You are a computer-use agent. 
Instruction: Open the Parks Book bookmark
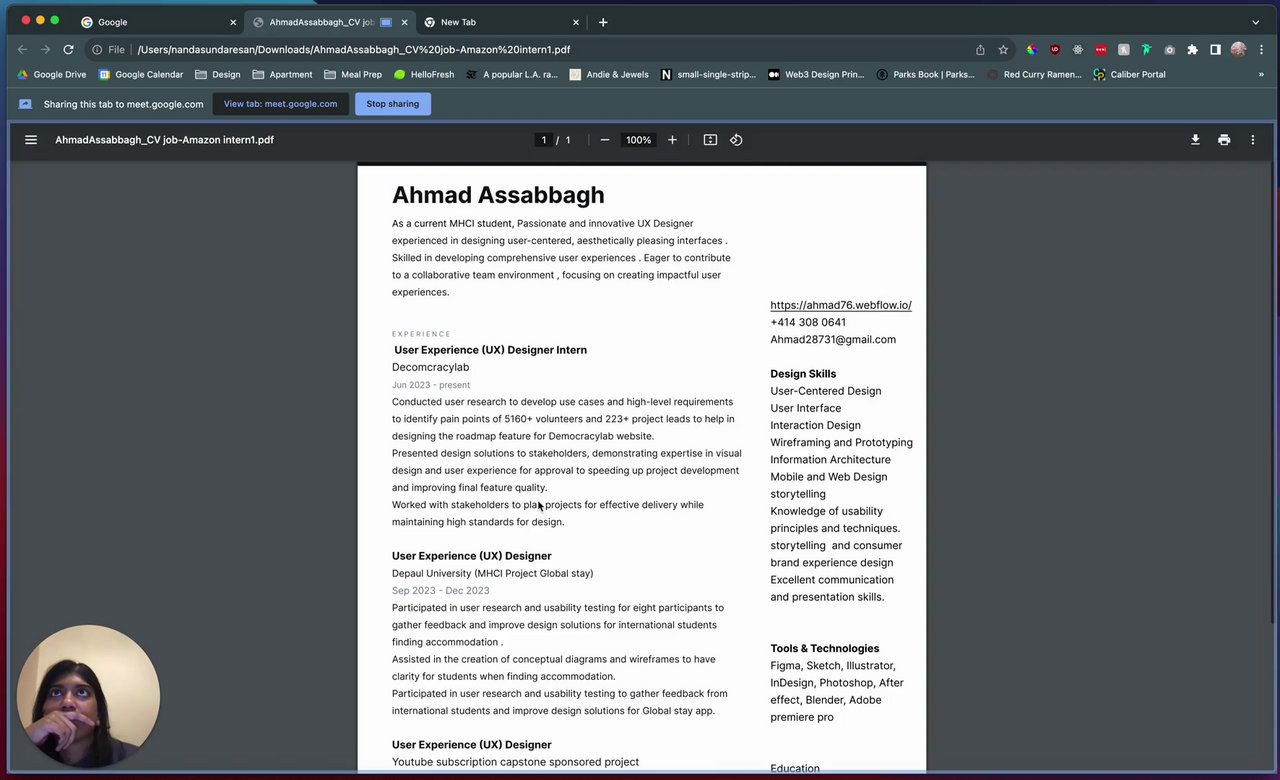click(925, 74)
